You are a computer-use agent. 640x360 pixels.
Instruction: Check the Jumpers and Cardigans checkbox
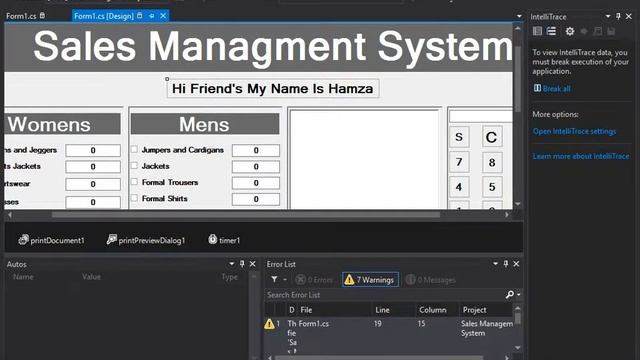(134, 149)
